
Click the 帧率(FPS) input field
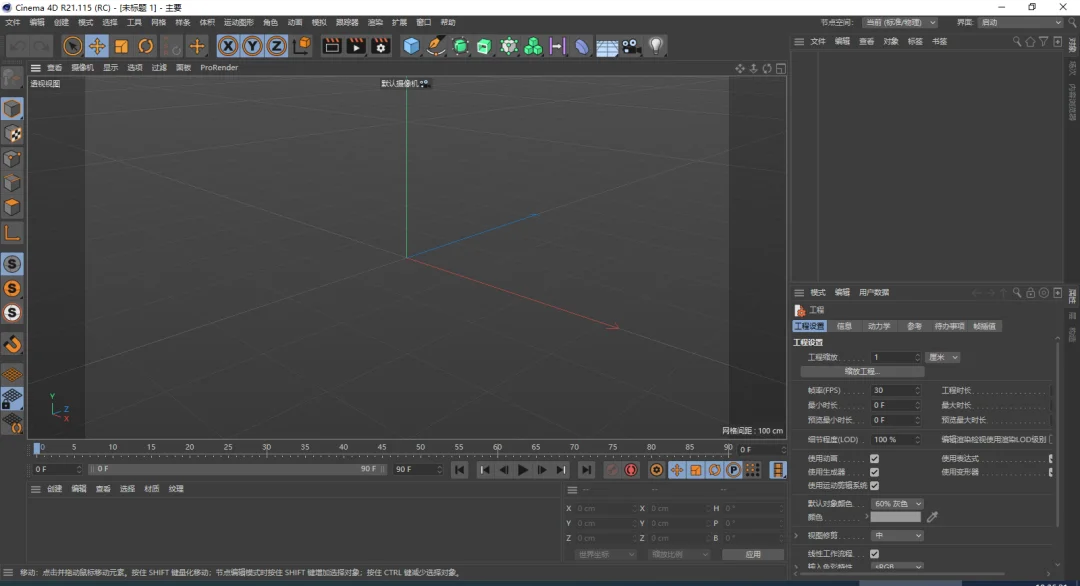[895, 390]
